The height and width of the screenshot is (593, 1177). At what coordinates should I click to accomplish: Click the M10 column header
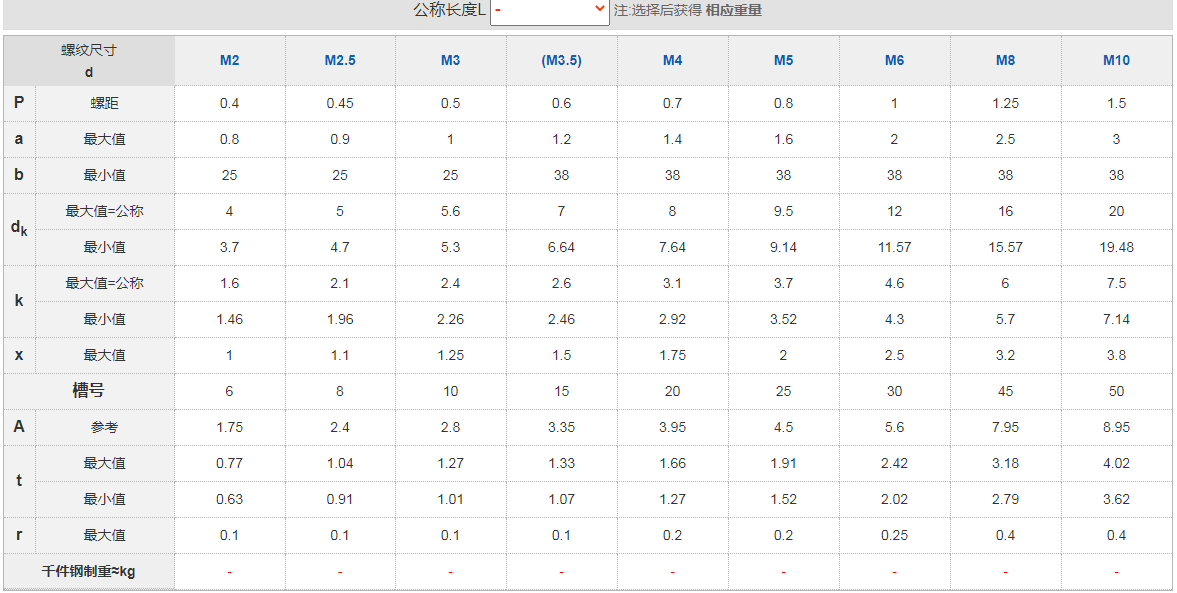1116,60
